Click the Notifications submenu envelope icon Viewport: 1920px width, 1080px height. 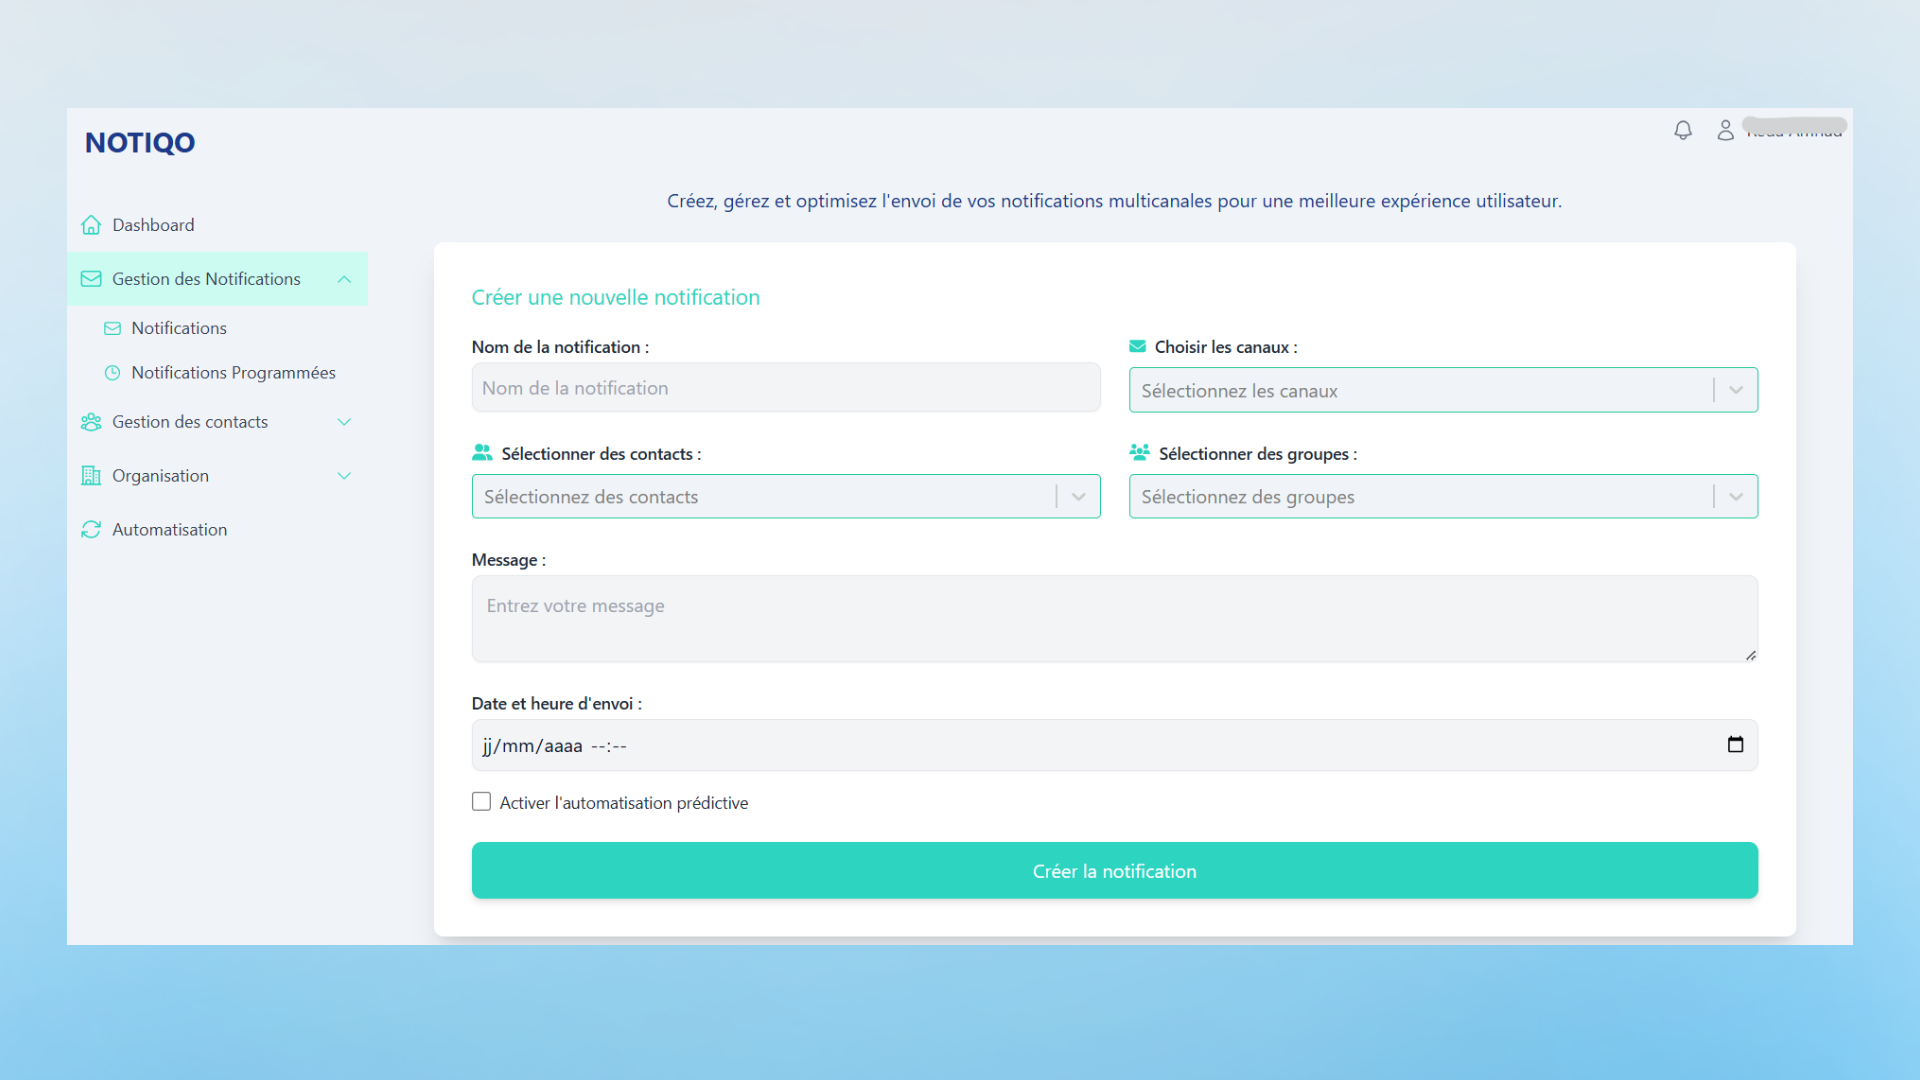click(113, 328)
